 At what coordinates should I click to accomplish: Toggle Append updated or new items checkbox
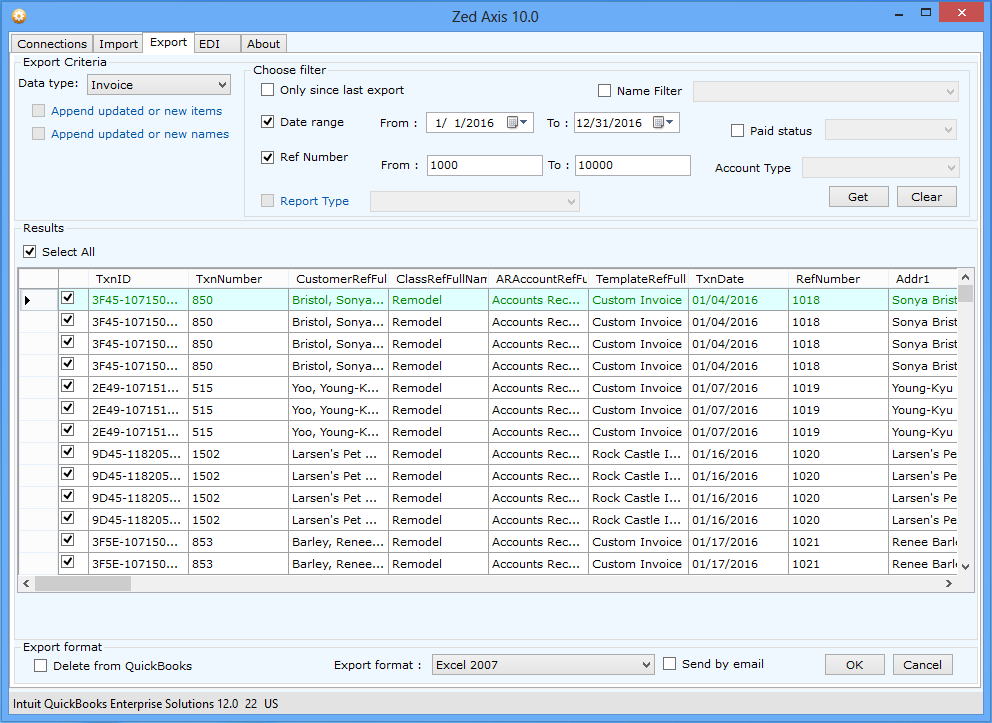[x=39, y=111]
